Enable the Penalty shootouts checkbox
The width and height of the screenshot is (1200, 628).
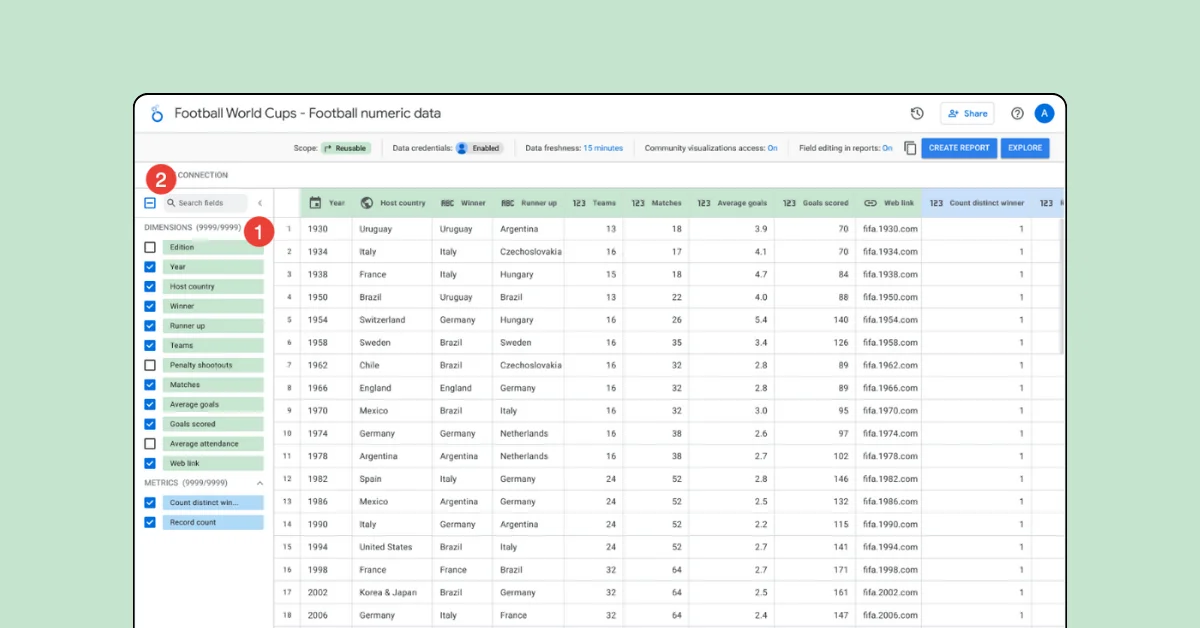[x=150, y=365]
